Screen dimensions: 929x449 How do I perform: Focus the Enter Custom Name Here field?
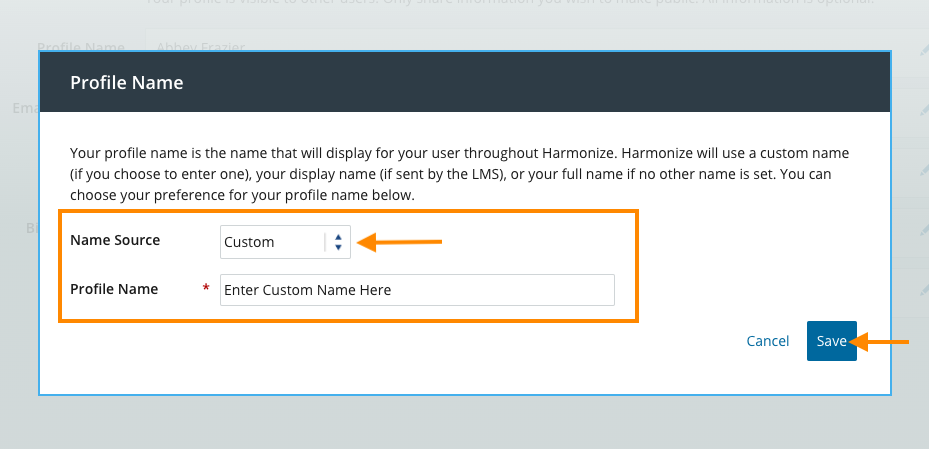416,290
